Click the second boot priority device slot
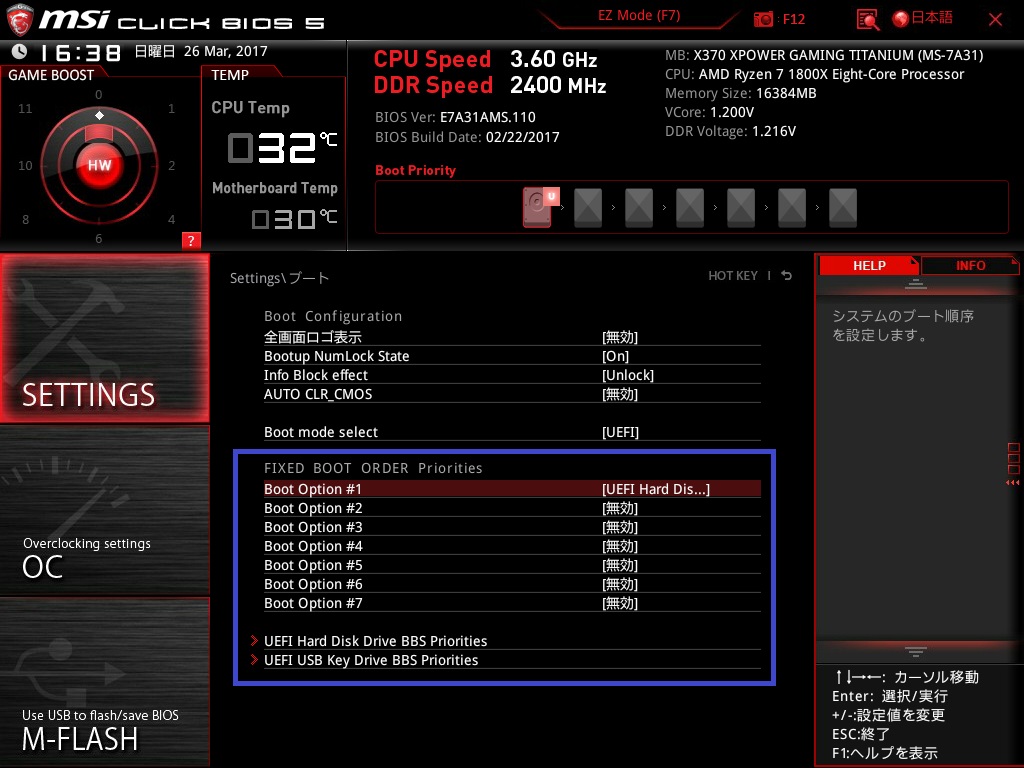 (x=588, y=208)
